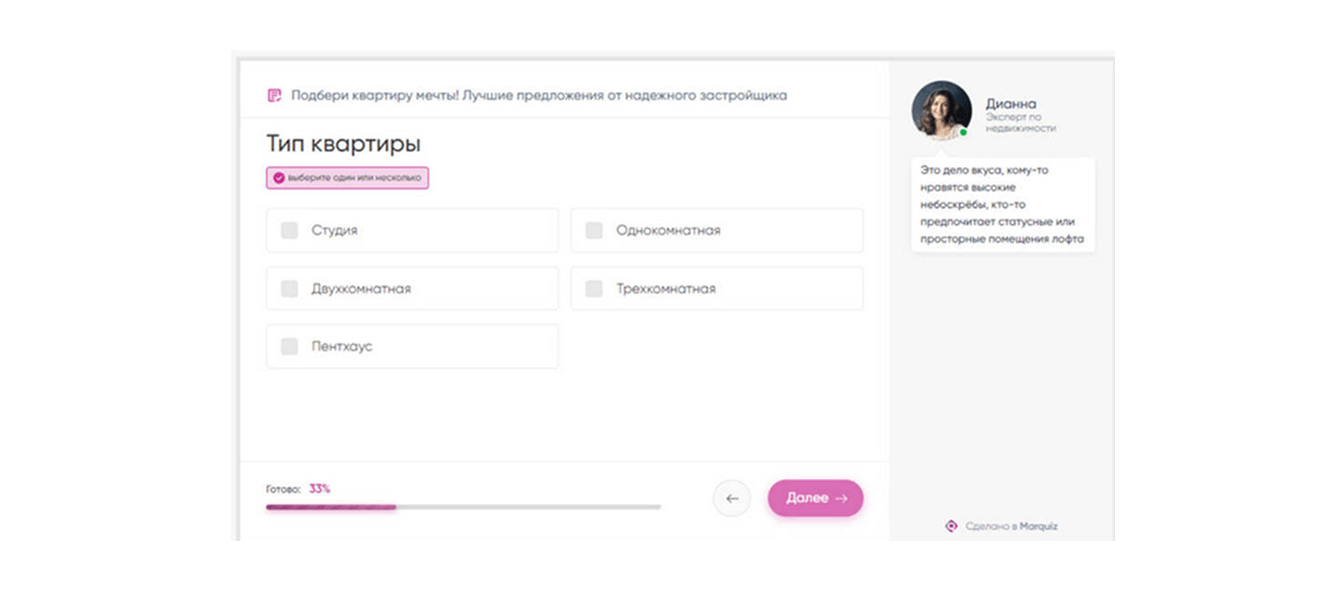Click the 33% progress label
The height and width of the screenshot is (590, 1340).
click(319, 489)
